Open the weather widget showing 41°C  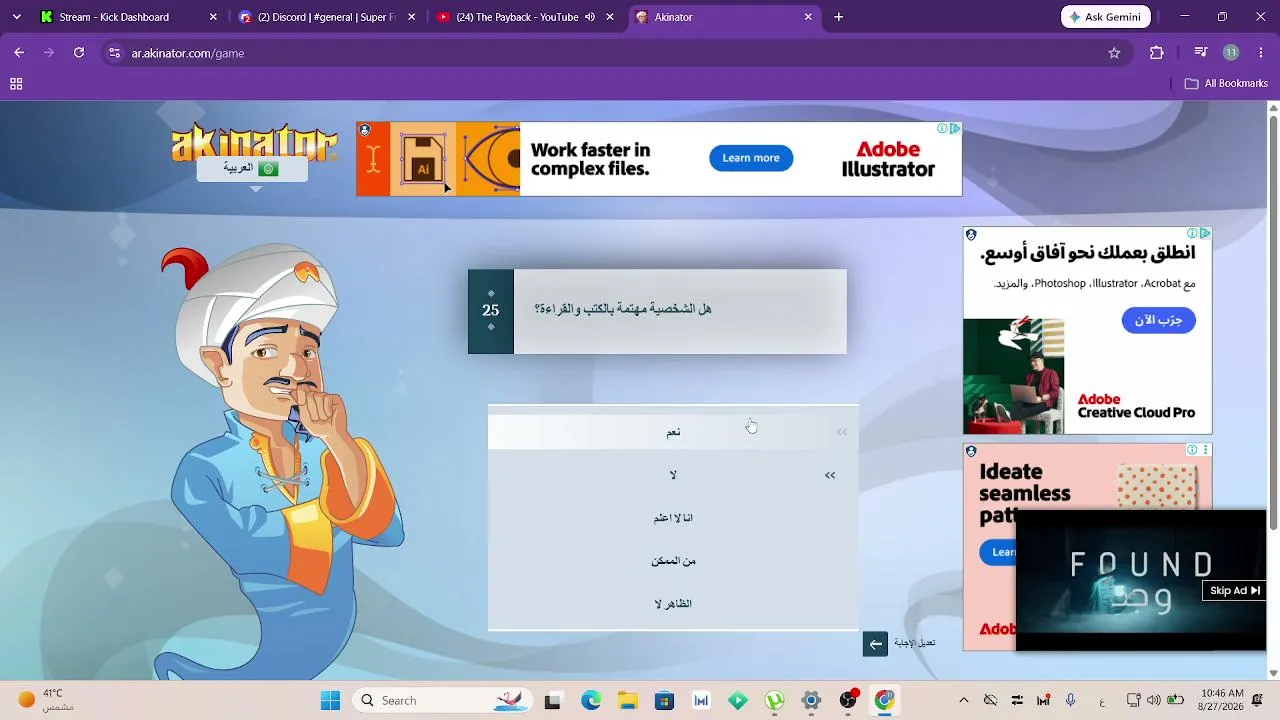(48, 700)
